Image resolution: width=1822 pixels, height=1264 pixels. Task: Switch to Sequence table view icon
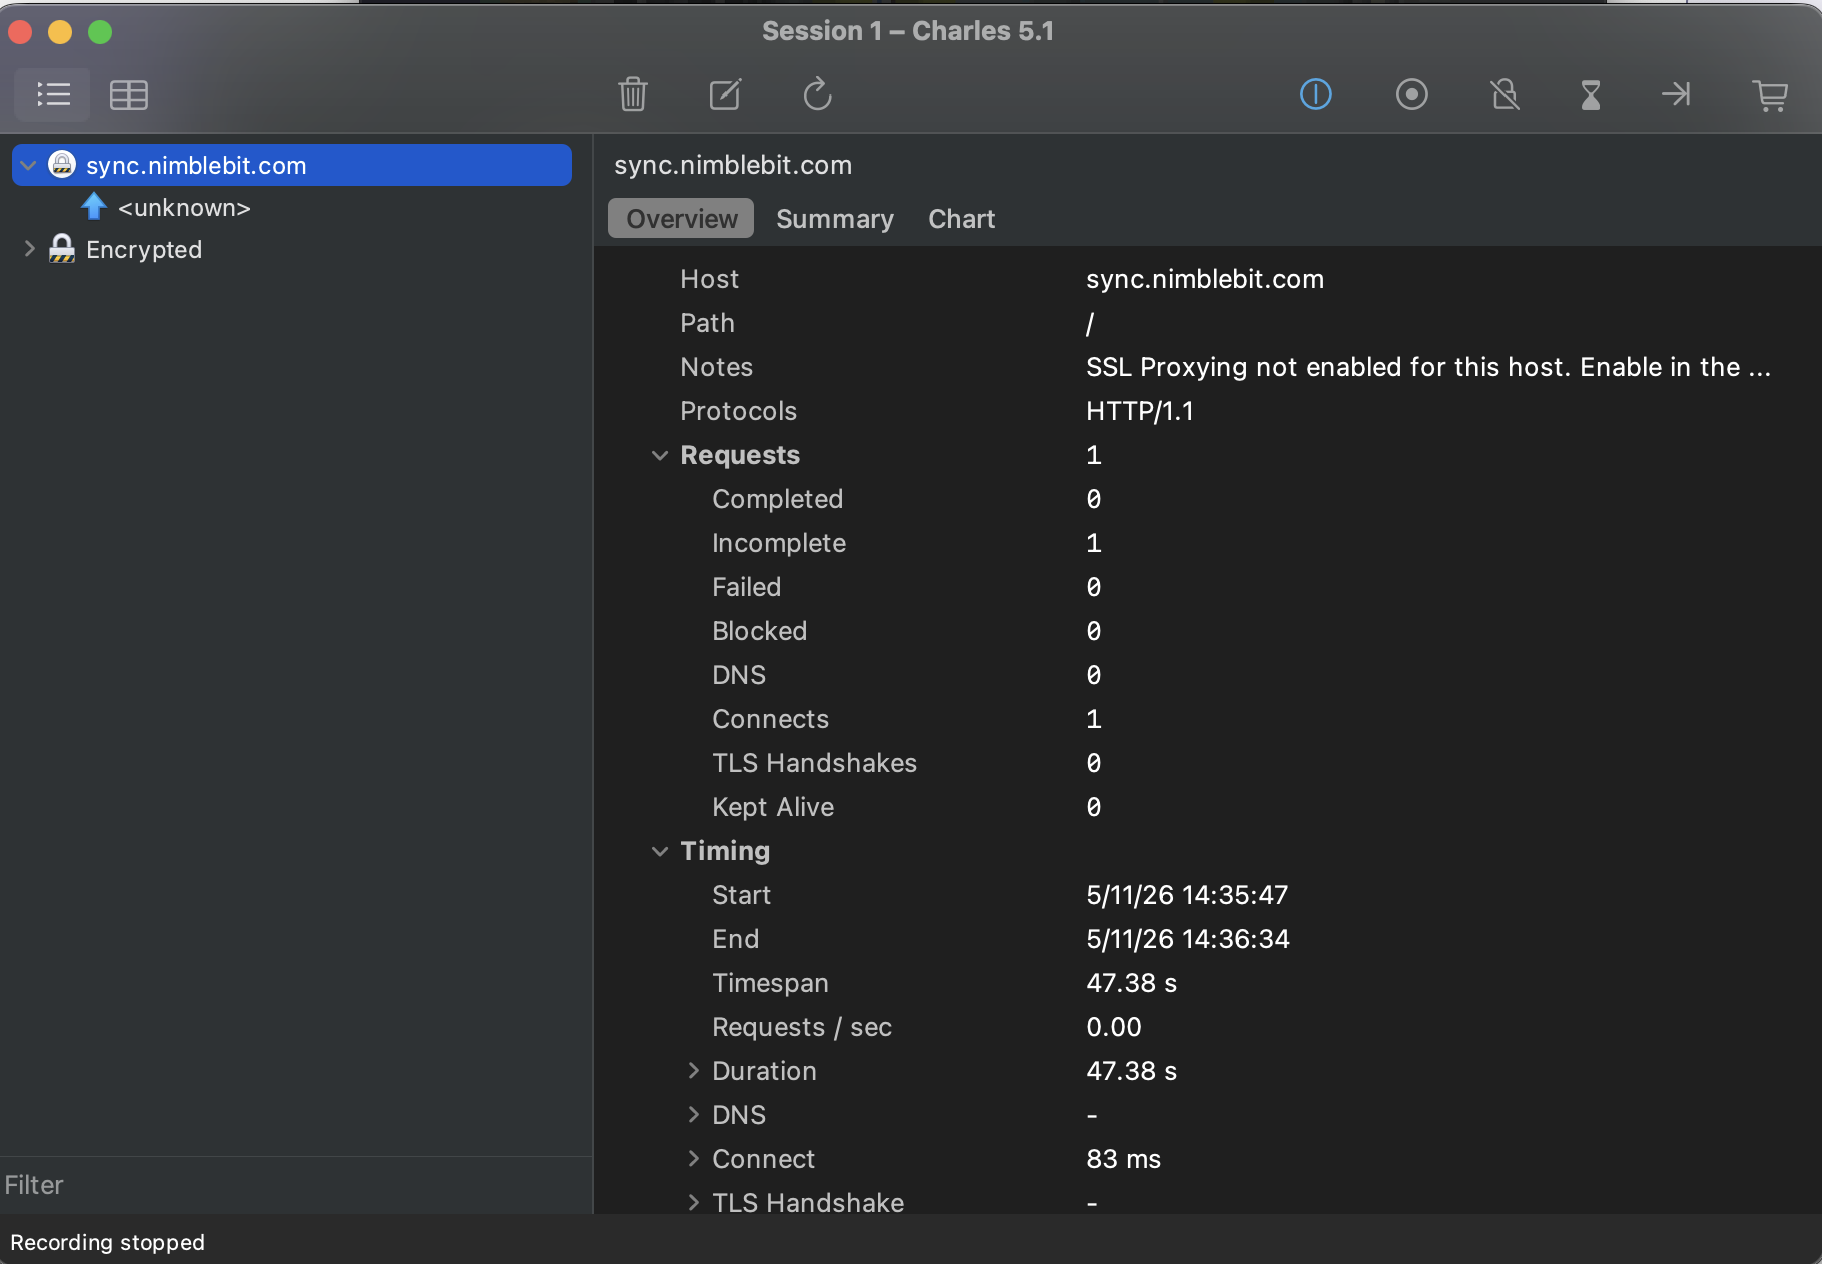coord(129,95)
